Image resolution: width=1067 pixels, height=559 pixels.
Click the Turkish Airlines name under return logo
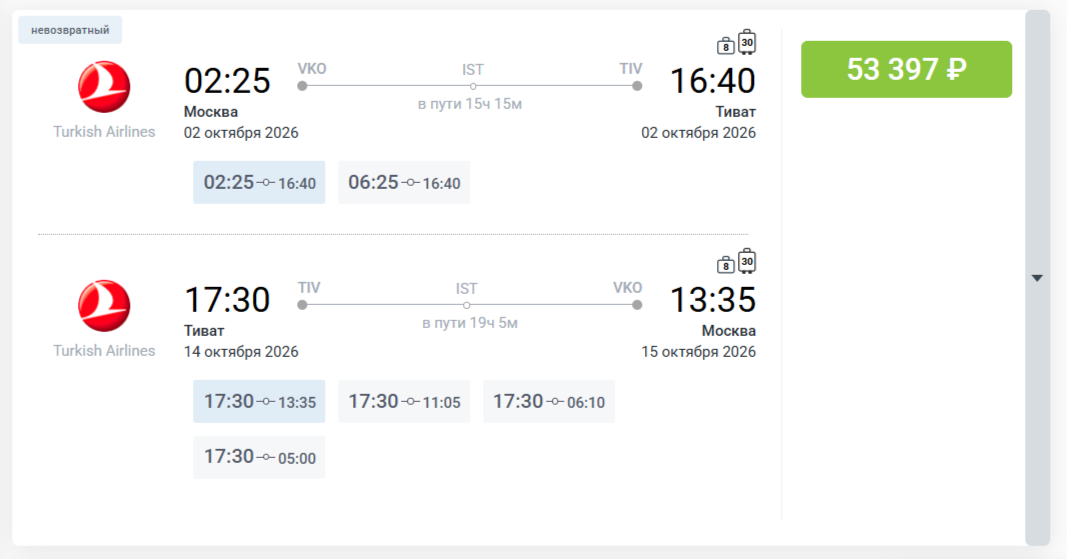click(104, 351)
